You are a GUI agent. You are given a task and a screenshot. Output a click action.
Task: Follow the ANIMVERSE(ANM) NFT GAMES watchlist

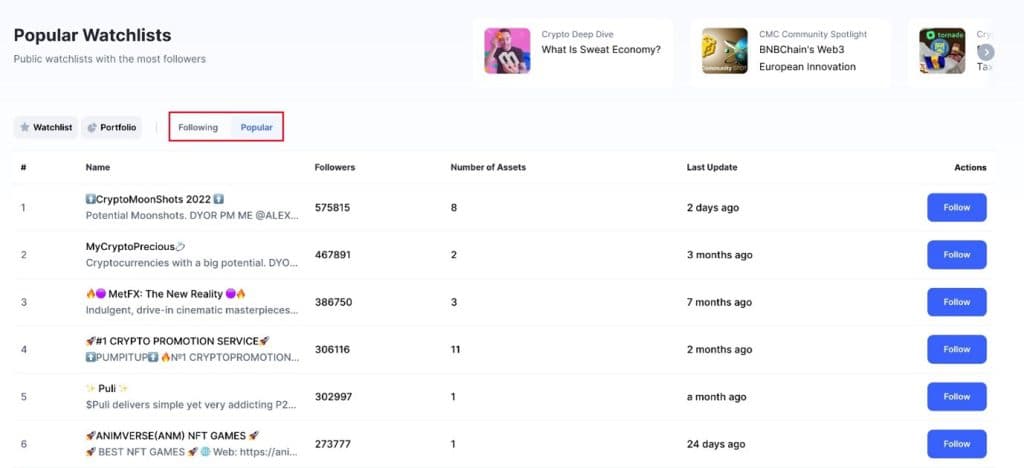coord(957,444)
